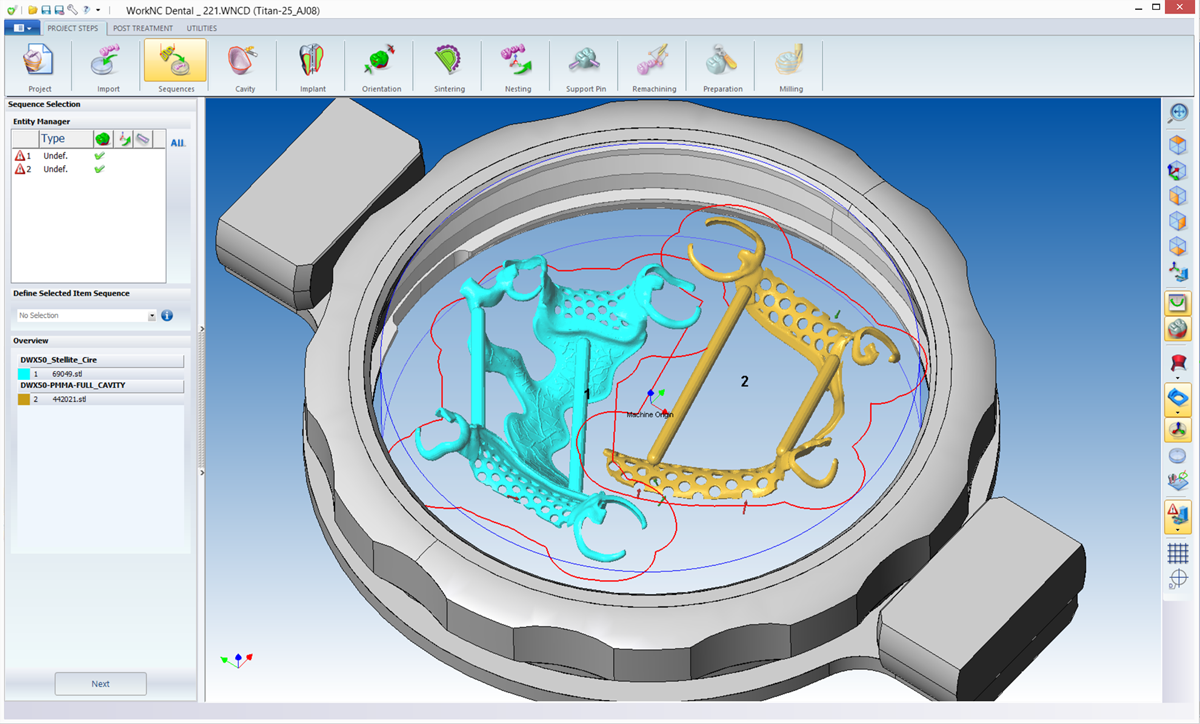
Task: Toggle the green checkmark for entity 1
Action: pos(99,156)
